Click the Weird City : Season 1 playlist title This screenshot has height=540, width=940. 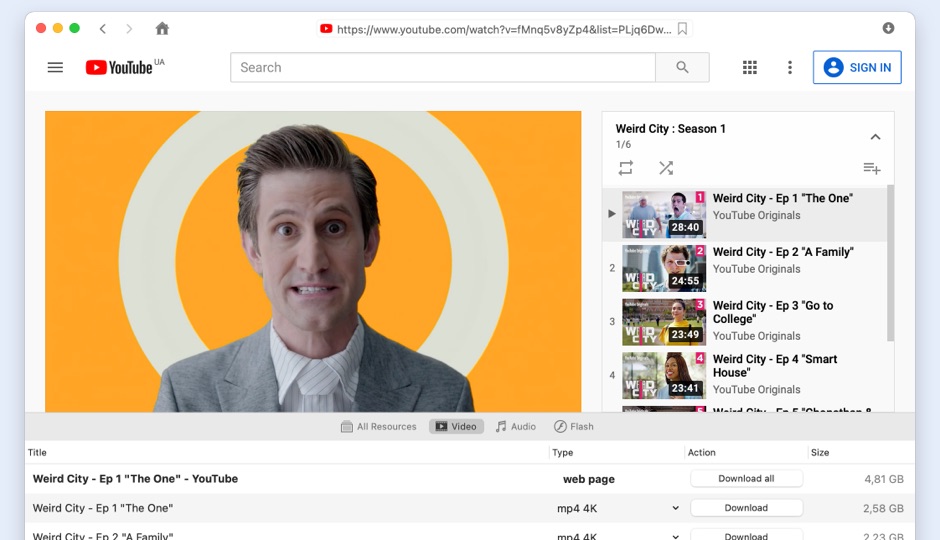670,129
